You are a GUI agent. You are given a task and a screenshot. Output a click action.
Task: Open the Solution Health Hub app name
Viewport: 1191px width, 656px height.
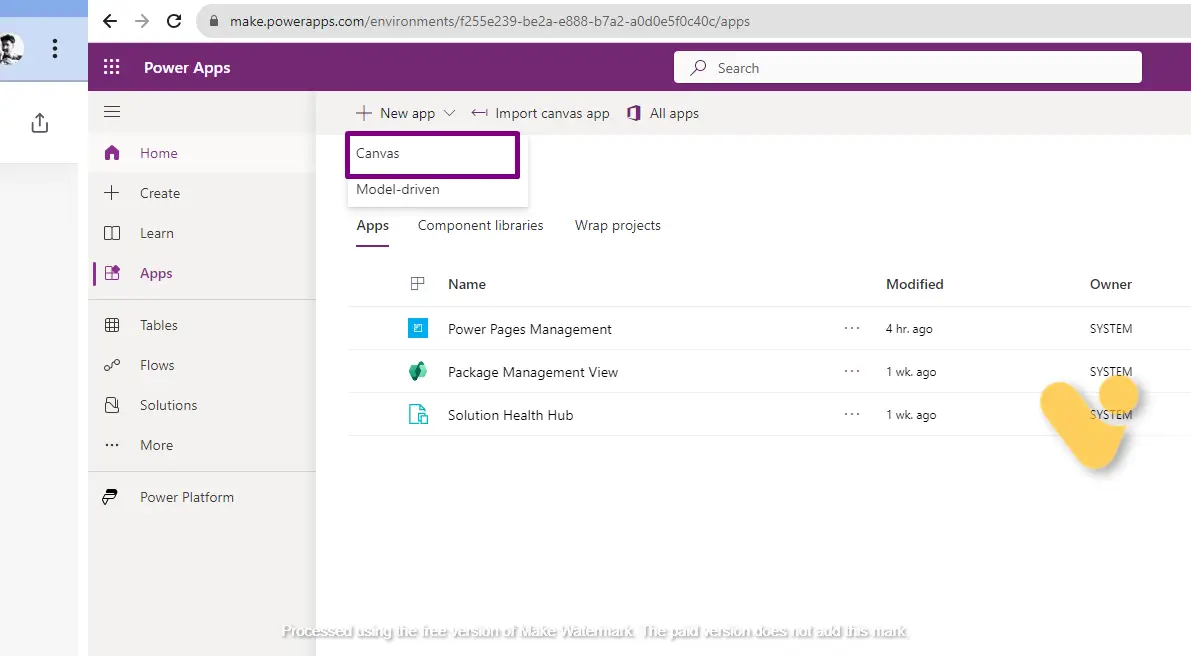pyautogui.click(x=510, y=415)
